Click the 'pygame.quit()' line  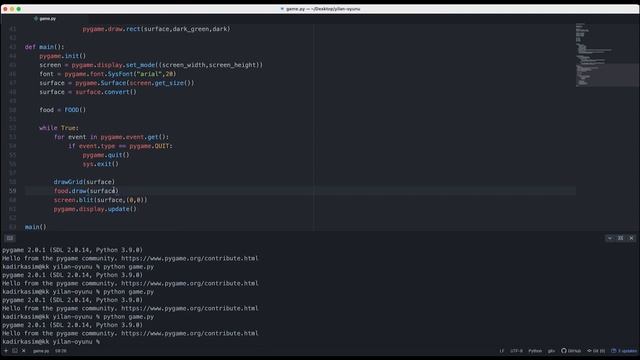[x=106, y=155]
